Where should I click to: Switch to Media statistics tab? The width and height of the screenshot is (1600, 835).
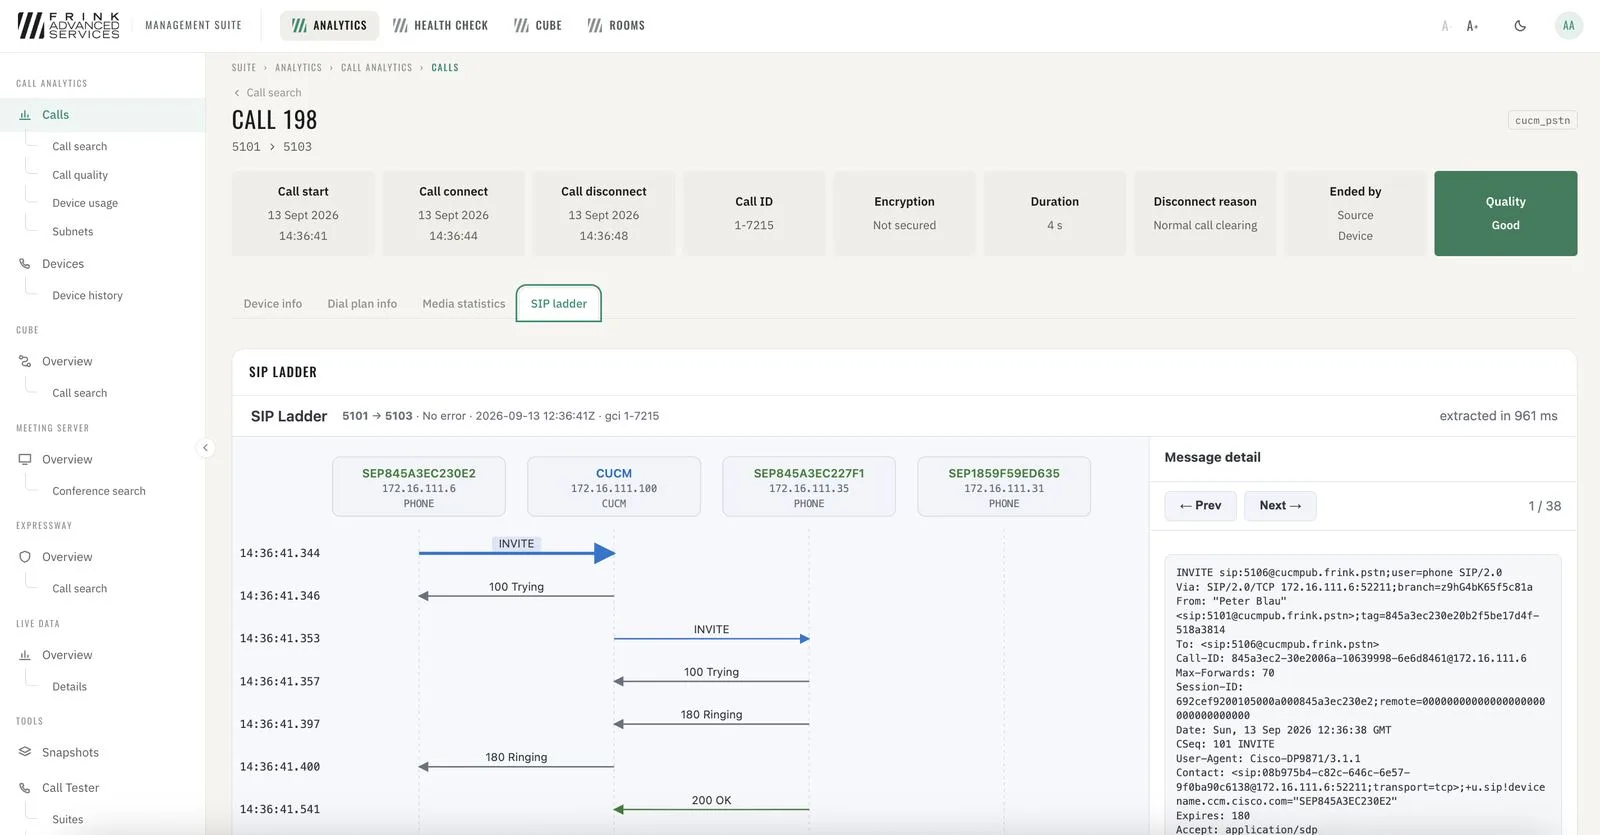pyautogui.click(x=464, y=304)
